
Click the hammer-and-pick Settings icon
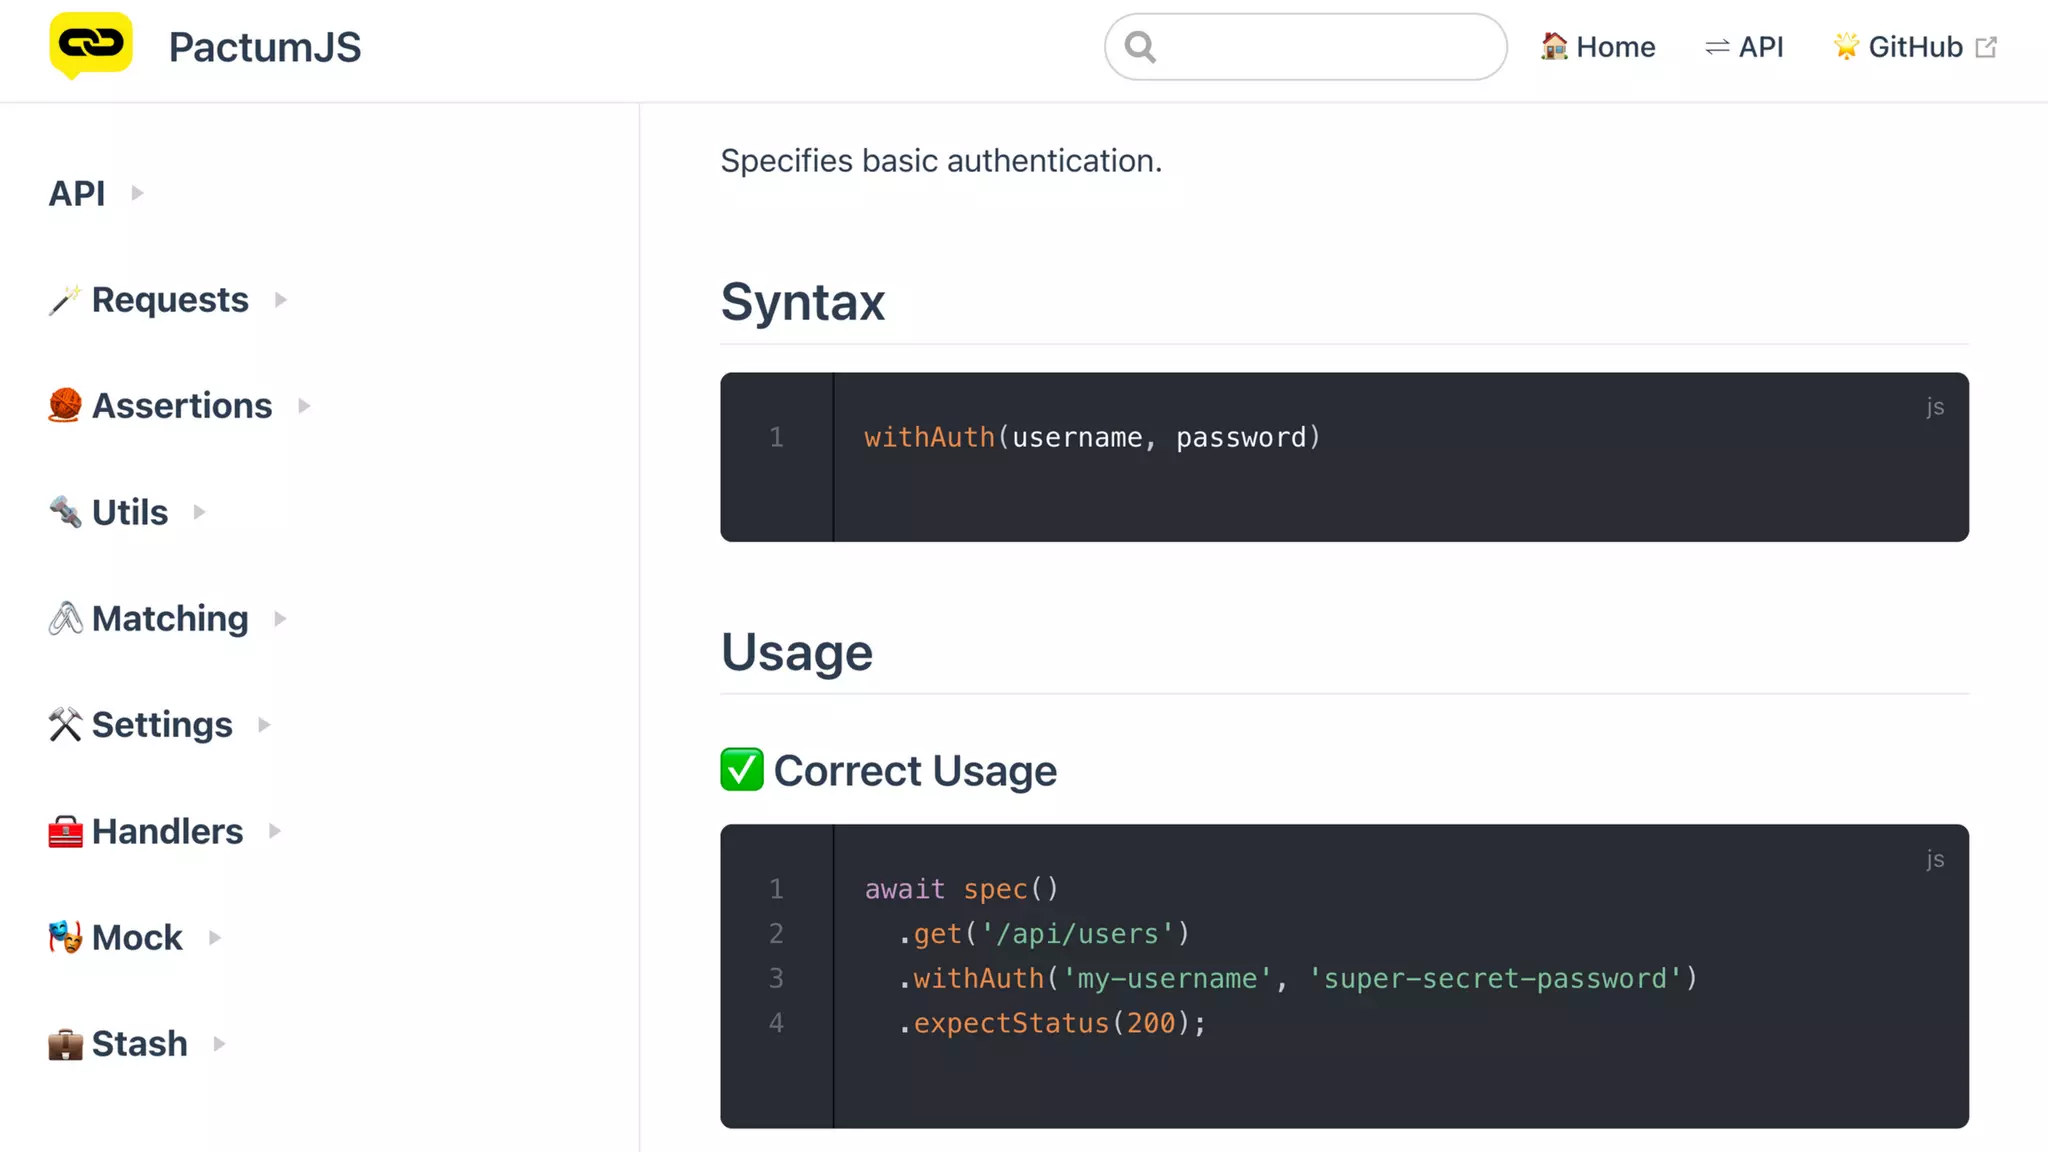[x=65, y=725]
